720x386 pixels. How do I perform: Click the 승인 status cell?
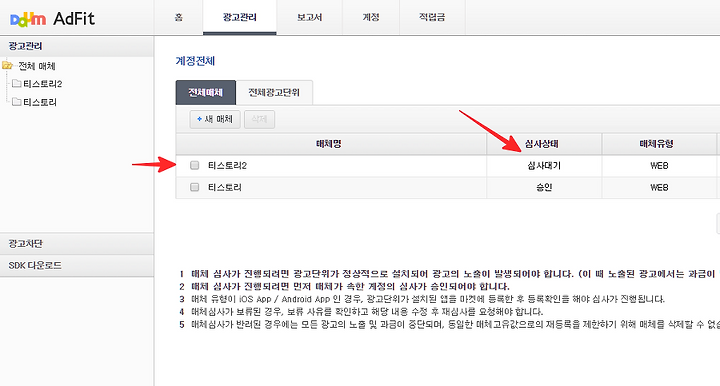(544, 187)
